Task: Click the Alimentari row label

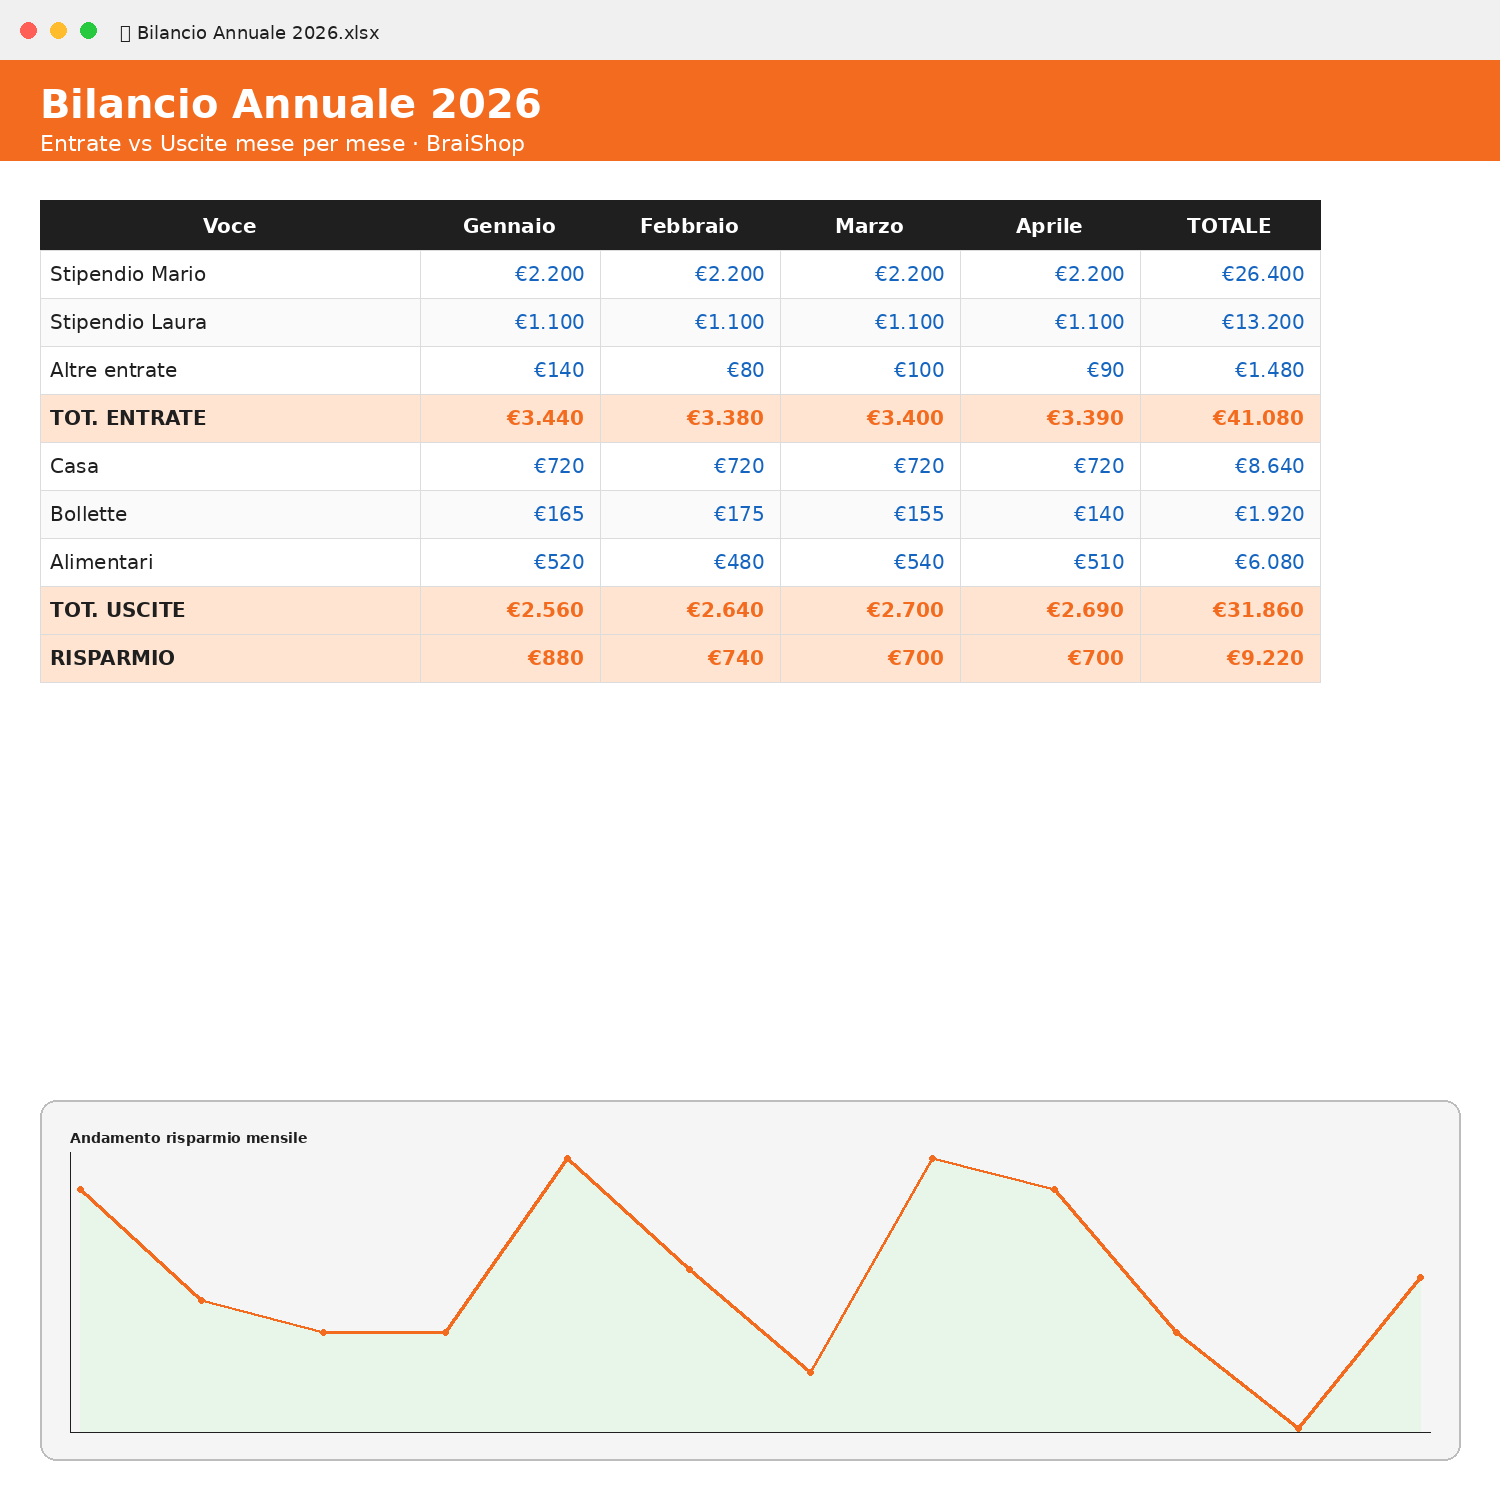Action: 101,562
